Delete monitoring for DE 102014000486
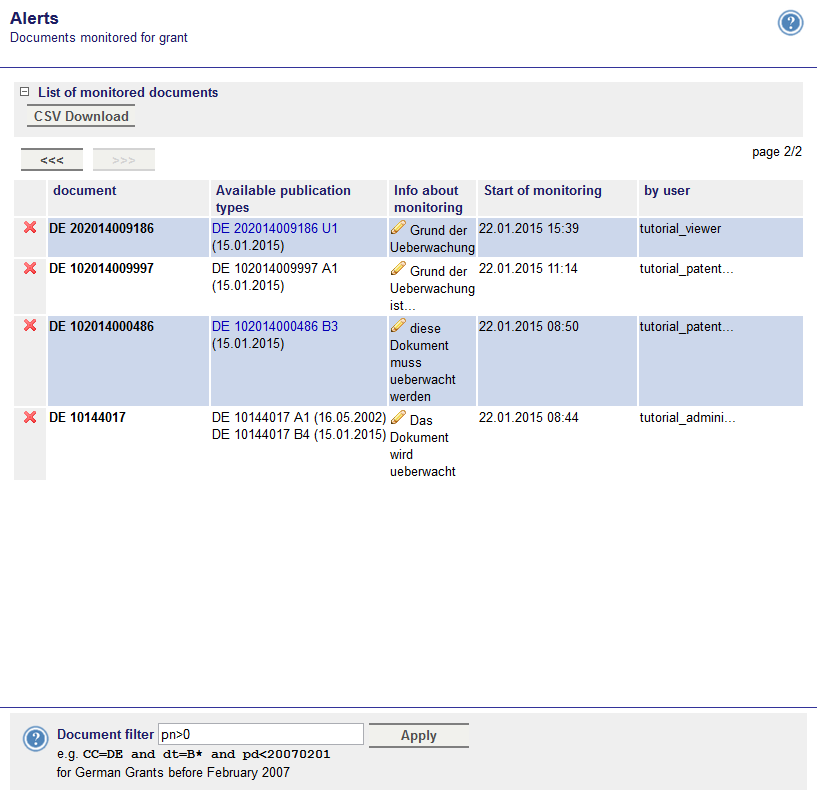 point(30,326)
